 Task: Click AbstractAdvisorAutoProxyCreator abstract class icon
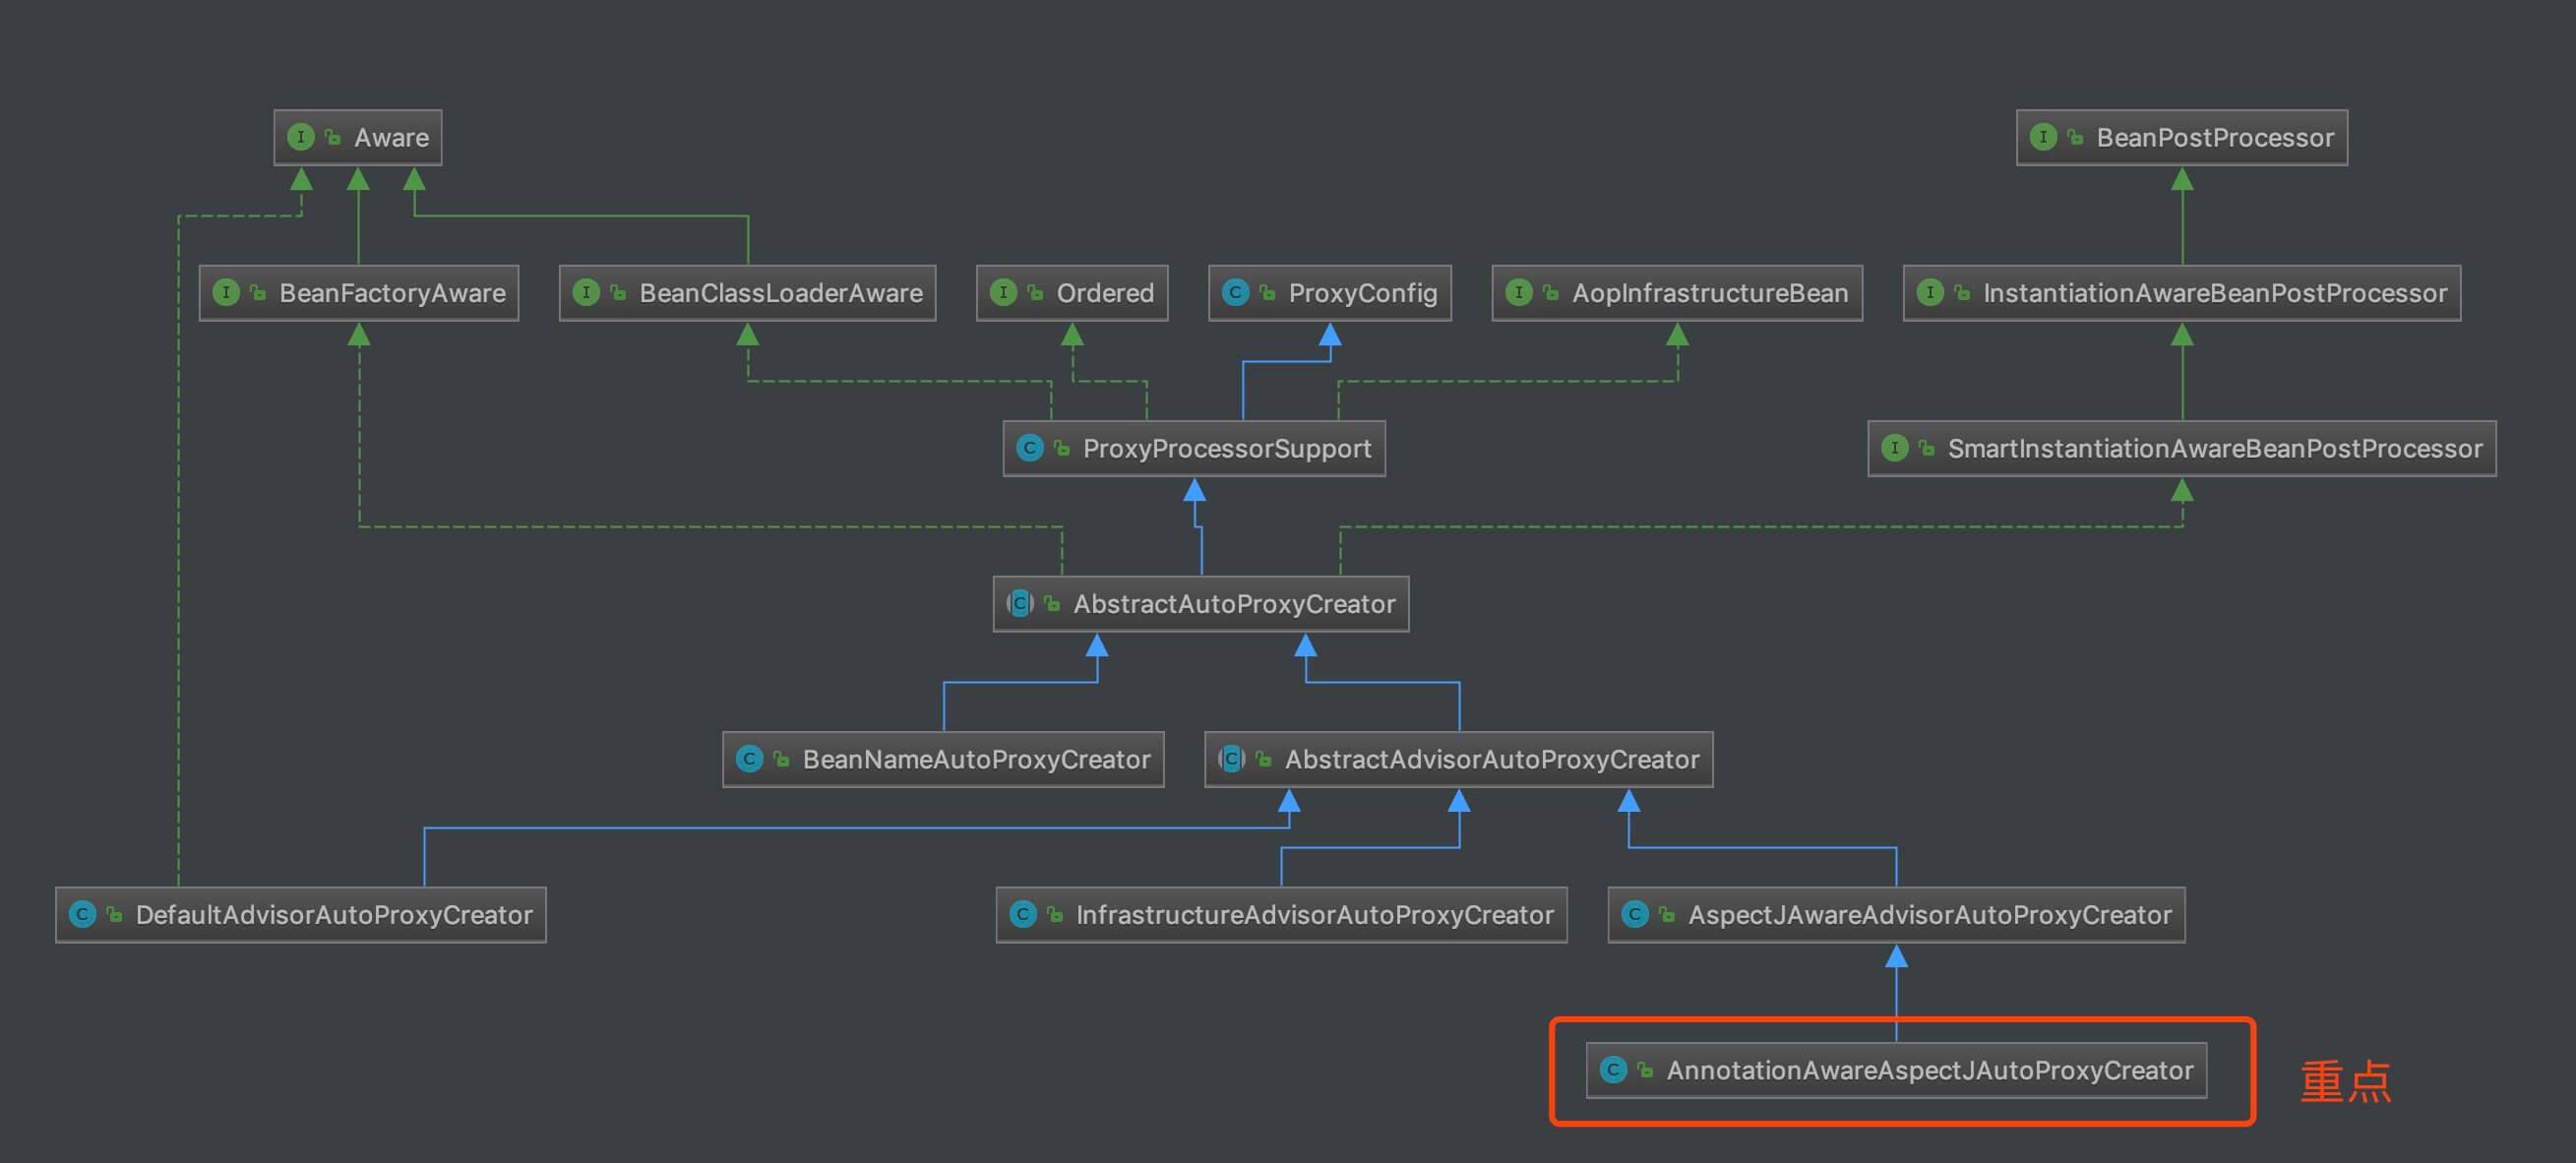tap(1232, 759)
